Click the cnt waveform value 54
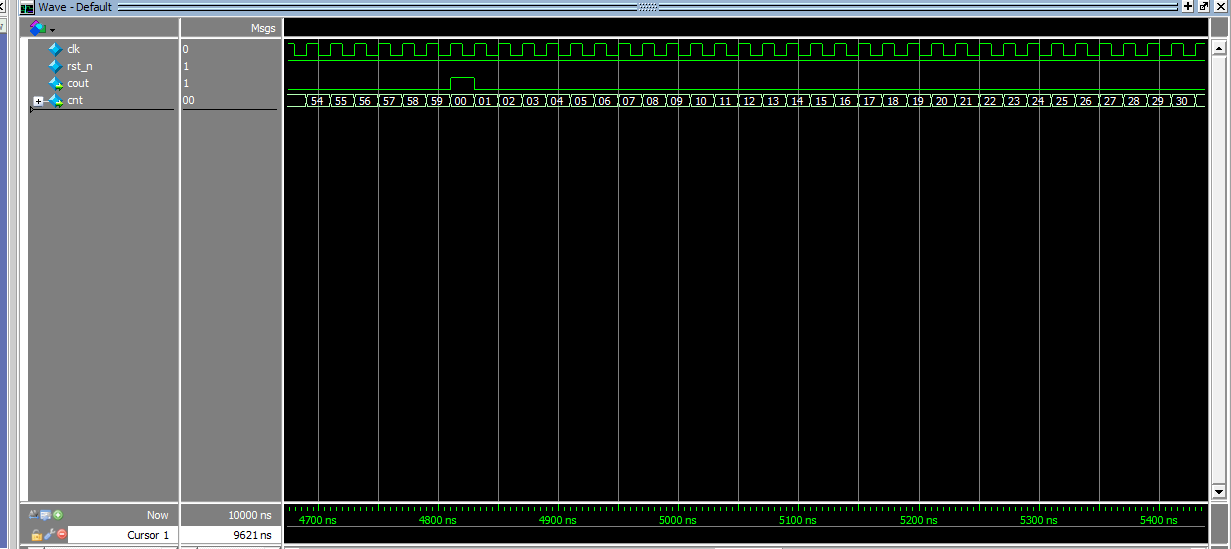Viewport: 1231px width, 549px height. (317, 101)
